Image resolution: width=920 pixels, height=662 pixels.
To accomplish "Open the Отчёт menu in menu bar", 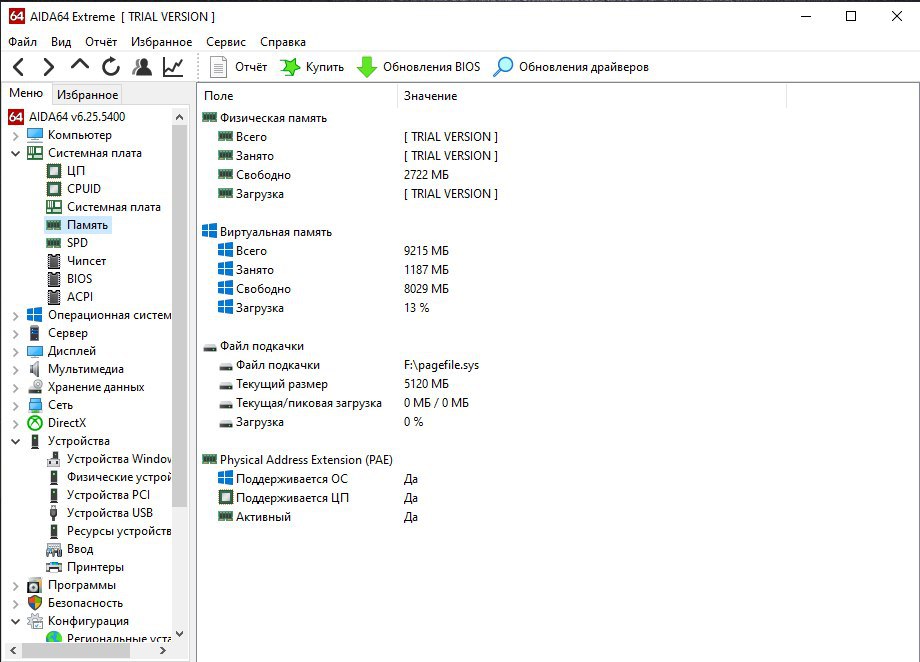I will tap(101, 42).
